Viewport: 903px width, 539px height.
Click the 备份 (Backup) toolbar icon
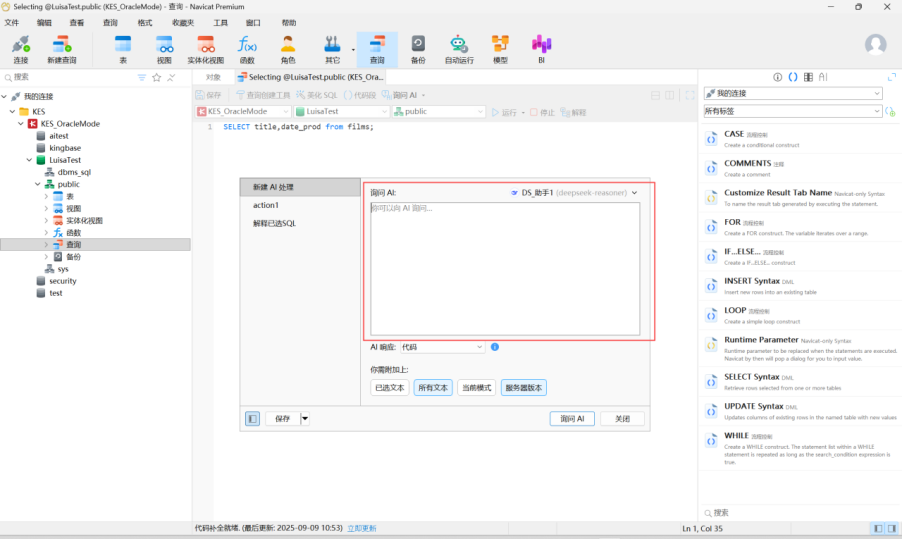[418, 49]
